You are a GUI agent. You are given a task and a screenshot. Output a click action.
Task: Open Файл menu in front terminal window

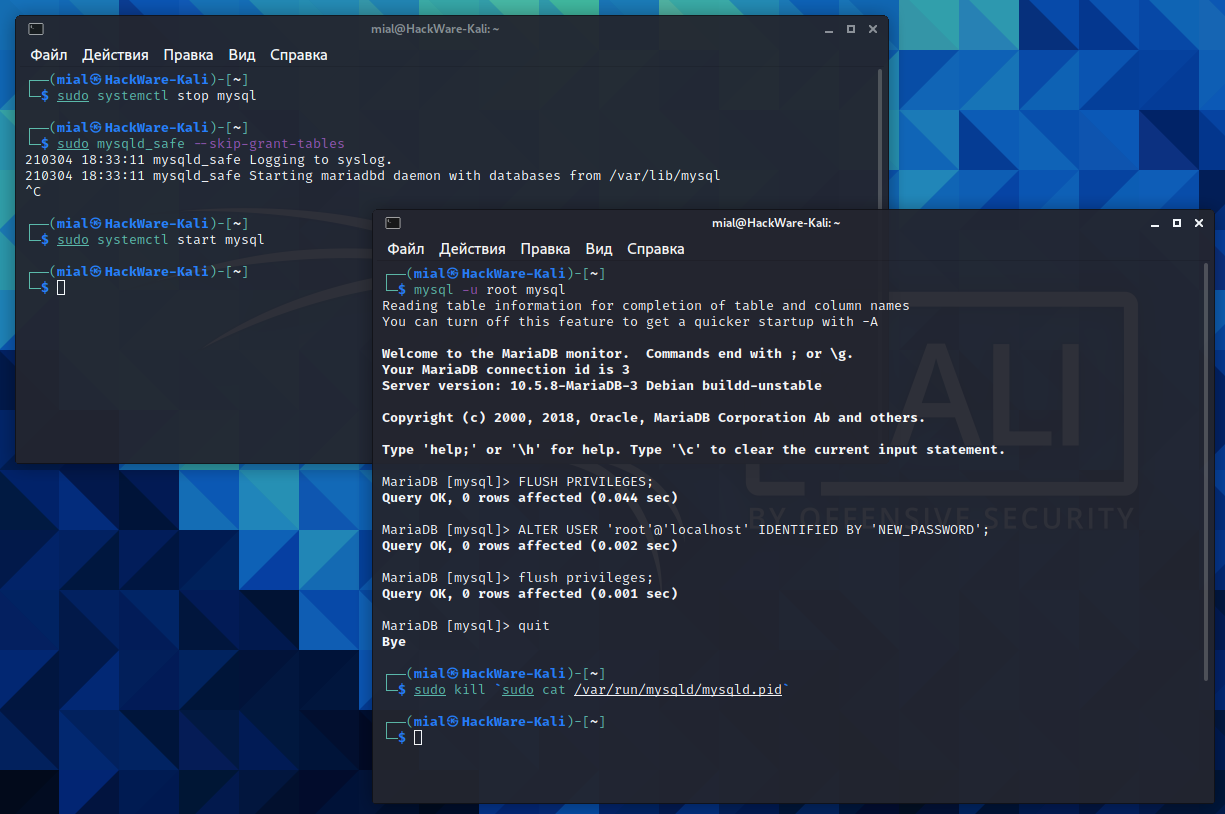(406, 249)
